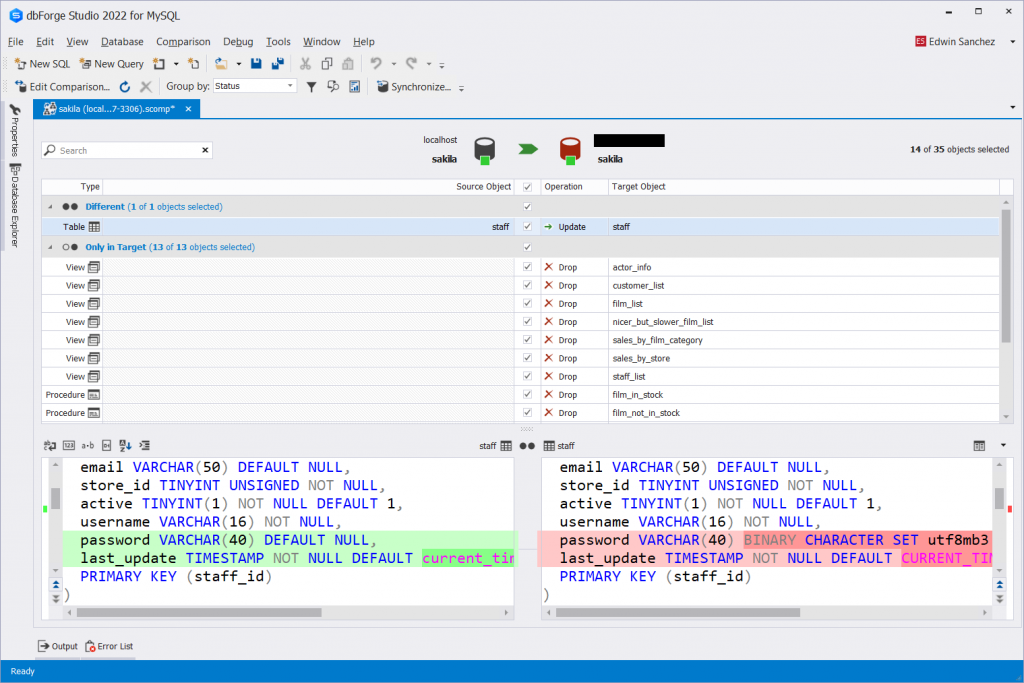This screenshot has width=1024, height=683.
Task: Uncheck the sales_by_store Drop checkbox
Action: [528, 358]
